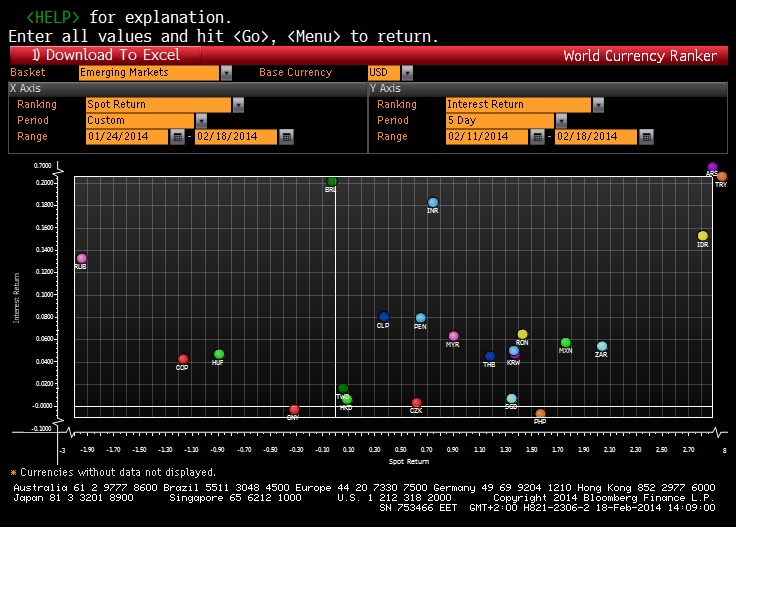Click the green <HELP> text
This screenshot has width=768, height=614.
(x=52, y=18)
